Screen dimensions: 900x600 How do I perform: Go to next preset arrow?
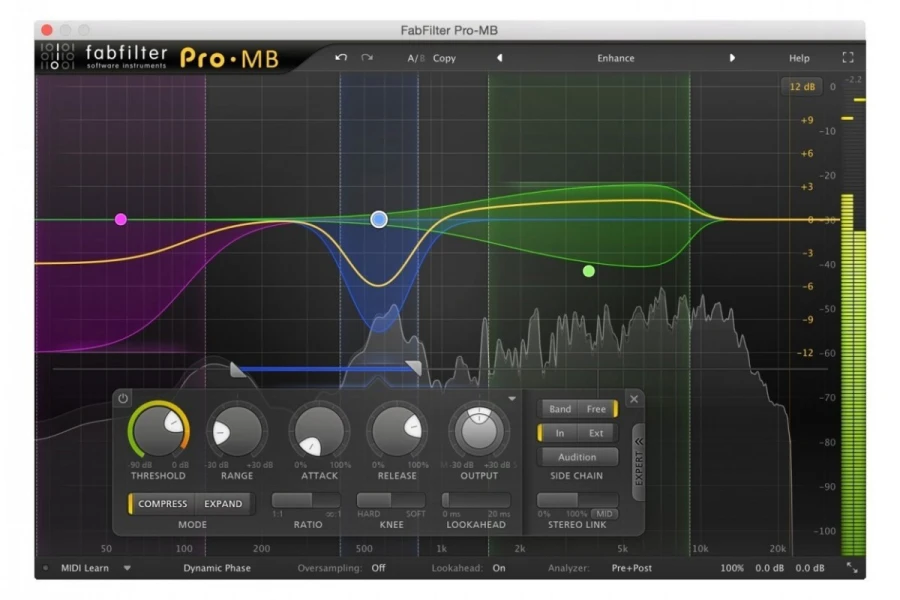(732, 58)
